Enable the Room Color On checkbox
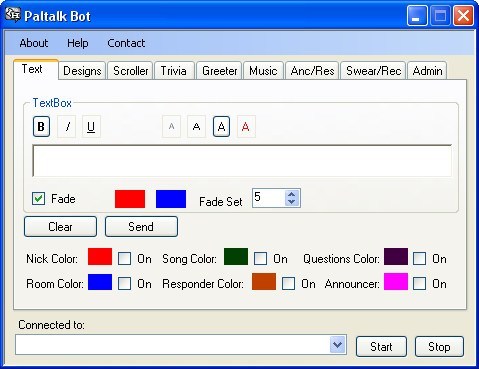This screenshot has width=479, height=369. click(x=124, y=284)
